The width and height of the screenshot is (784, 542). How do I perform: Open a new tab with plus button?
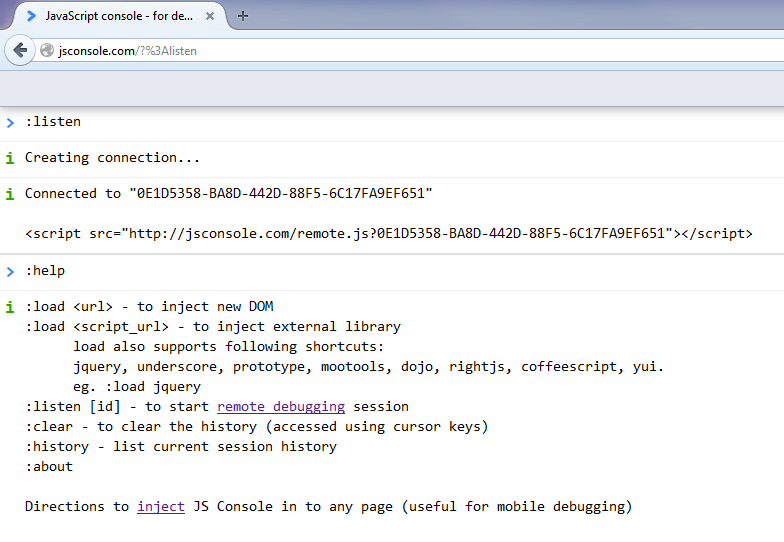(x=243, y=16)
